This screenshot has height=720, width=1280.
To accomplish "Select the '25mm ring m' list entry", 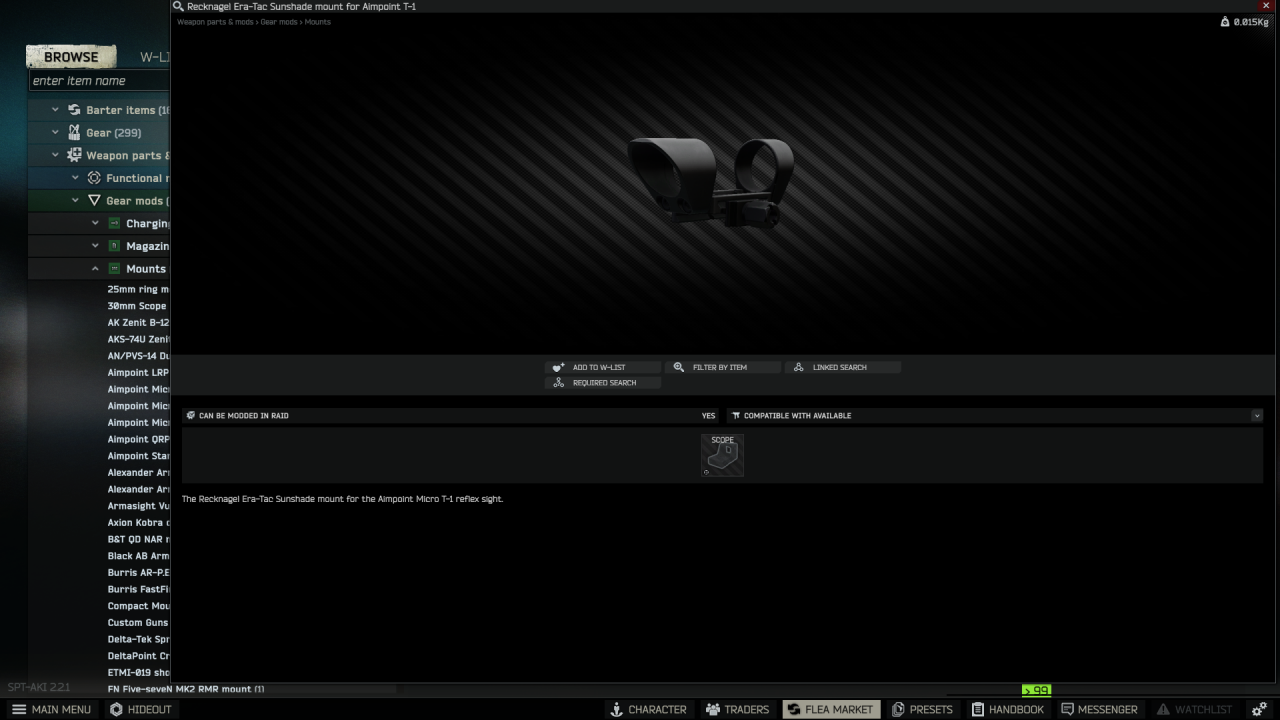I will pyautogui.click(x=138, y=289).
